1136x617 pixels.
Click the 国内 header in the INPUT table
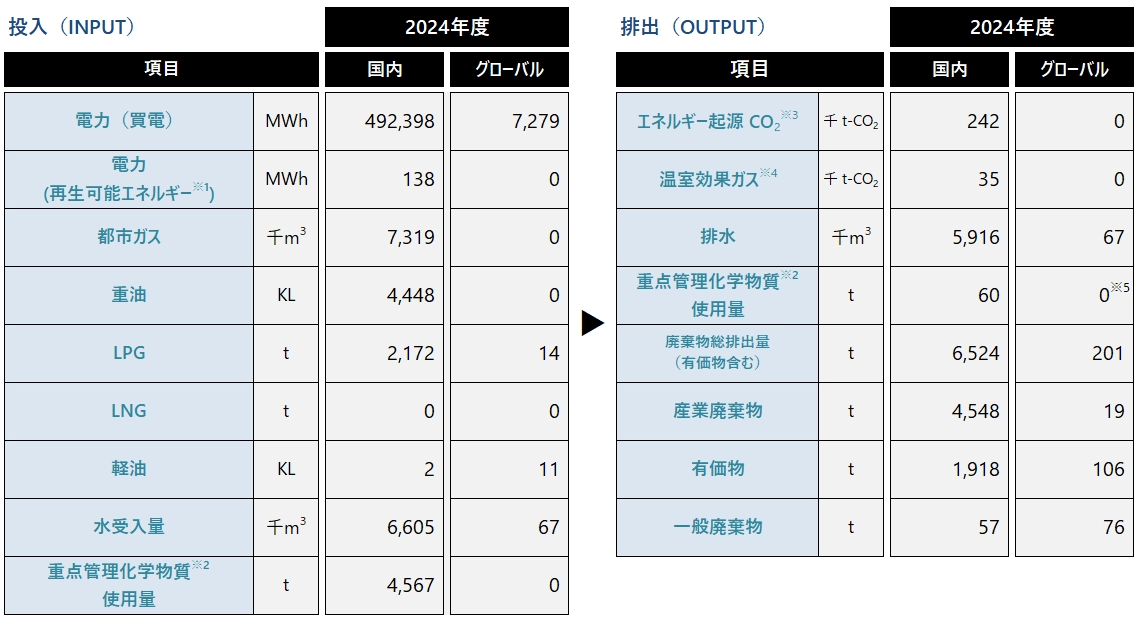tap(384, 70)
